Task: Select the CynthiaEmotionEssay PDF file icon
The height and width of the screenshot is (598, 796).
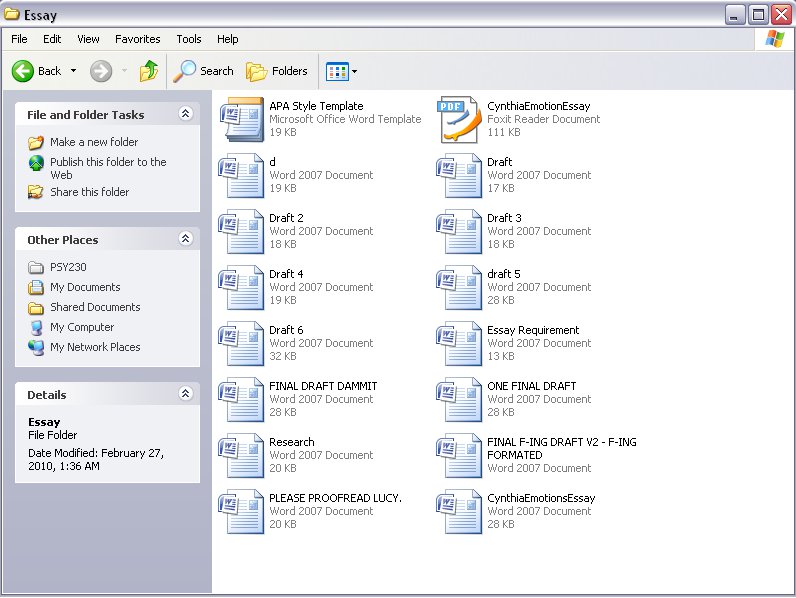Action: pos(458,119)
